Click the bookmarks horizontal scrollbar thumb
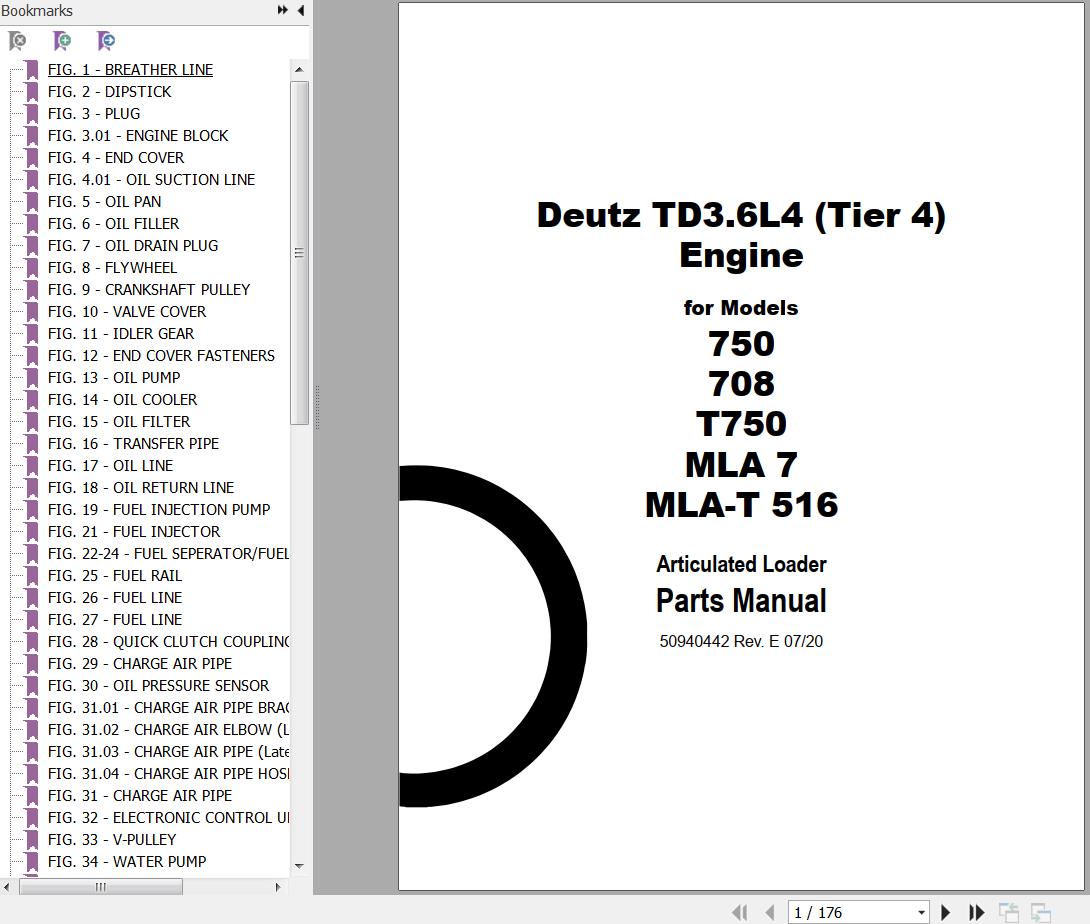1090x924 pixels. [101, 887]
